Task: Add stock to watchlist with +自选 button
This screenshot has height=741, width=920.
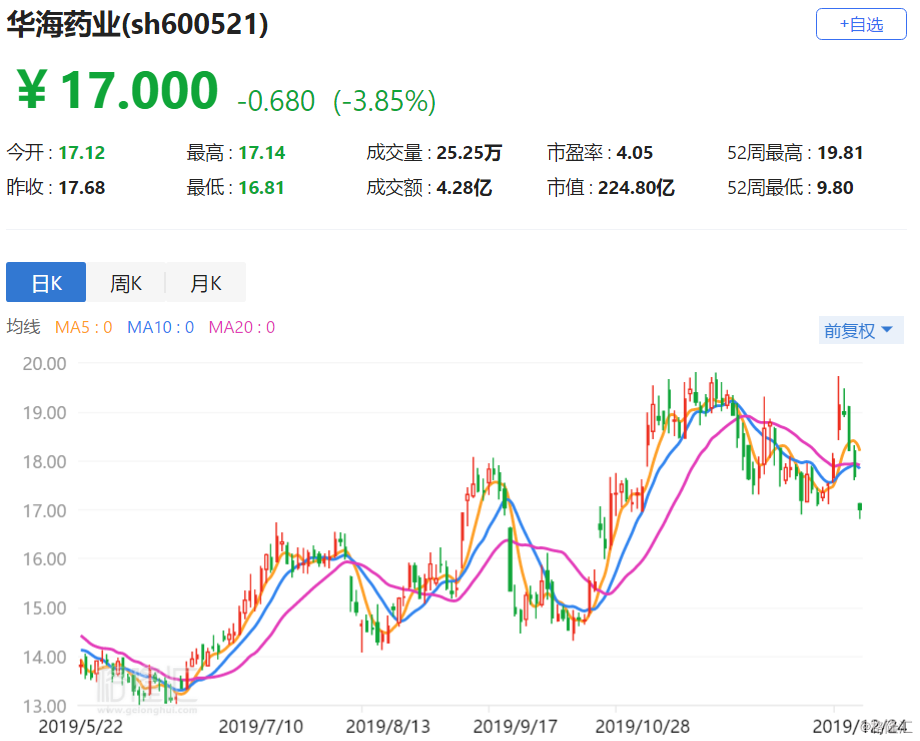Action: (861, 24)
